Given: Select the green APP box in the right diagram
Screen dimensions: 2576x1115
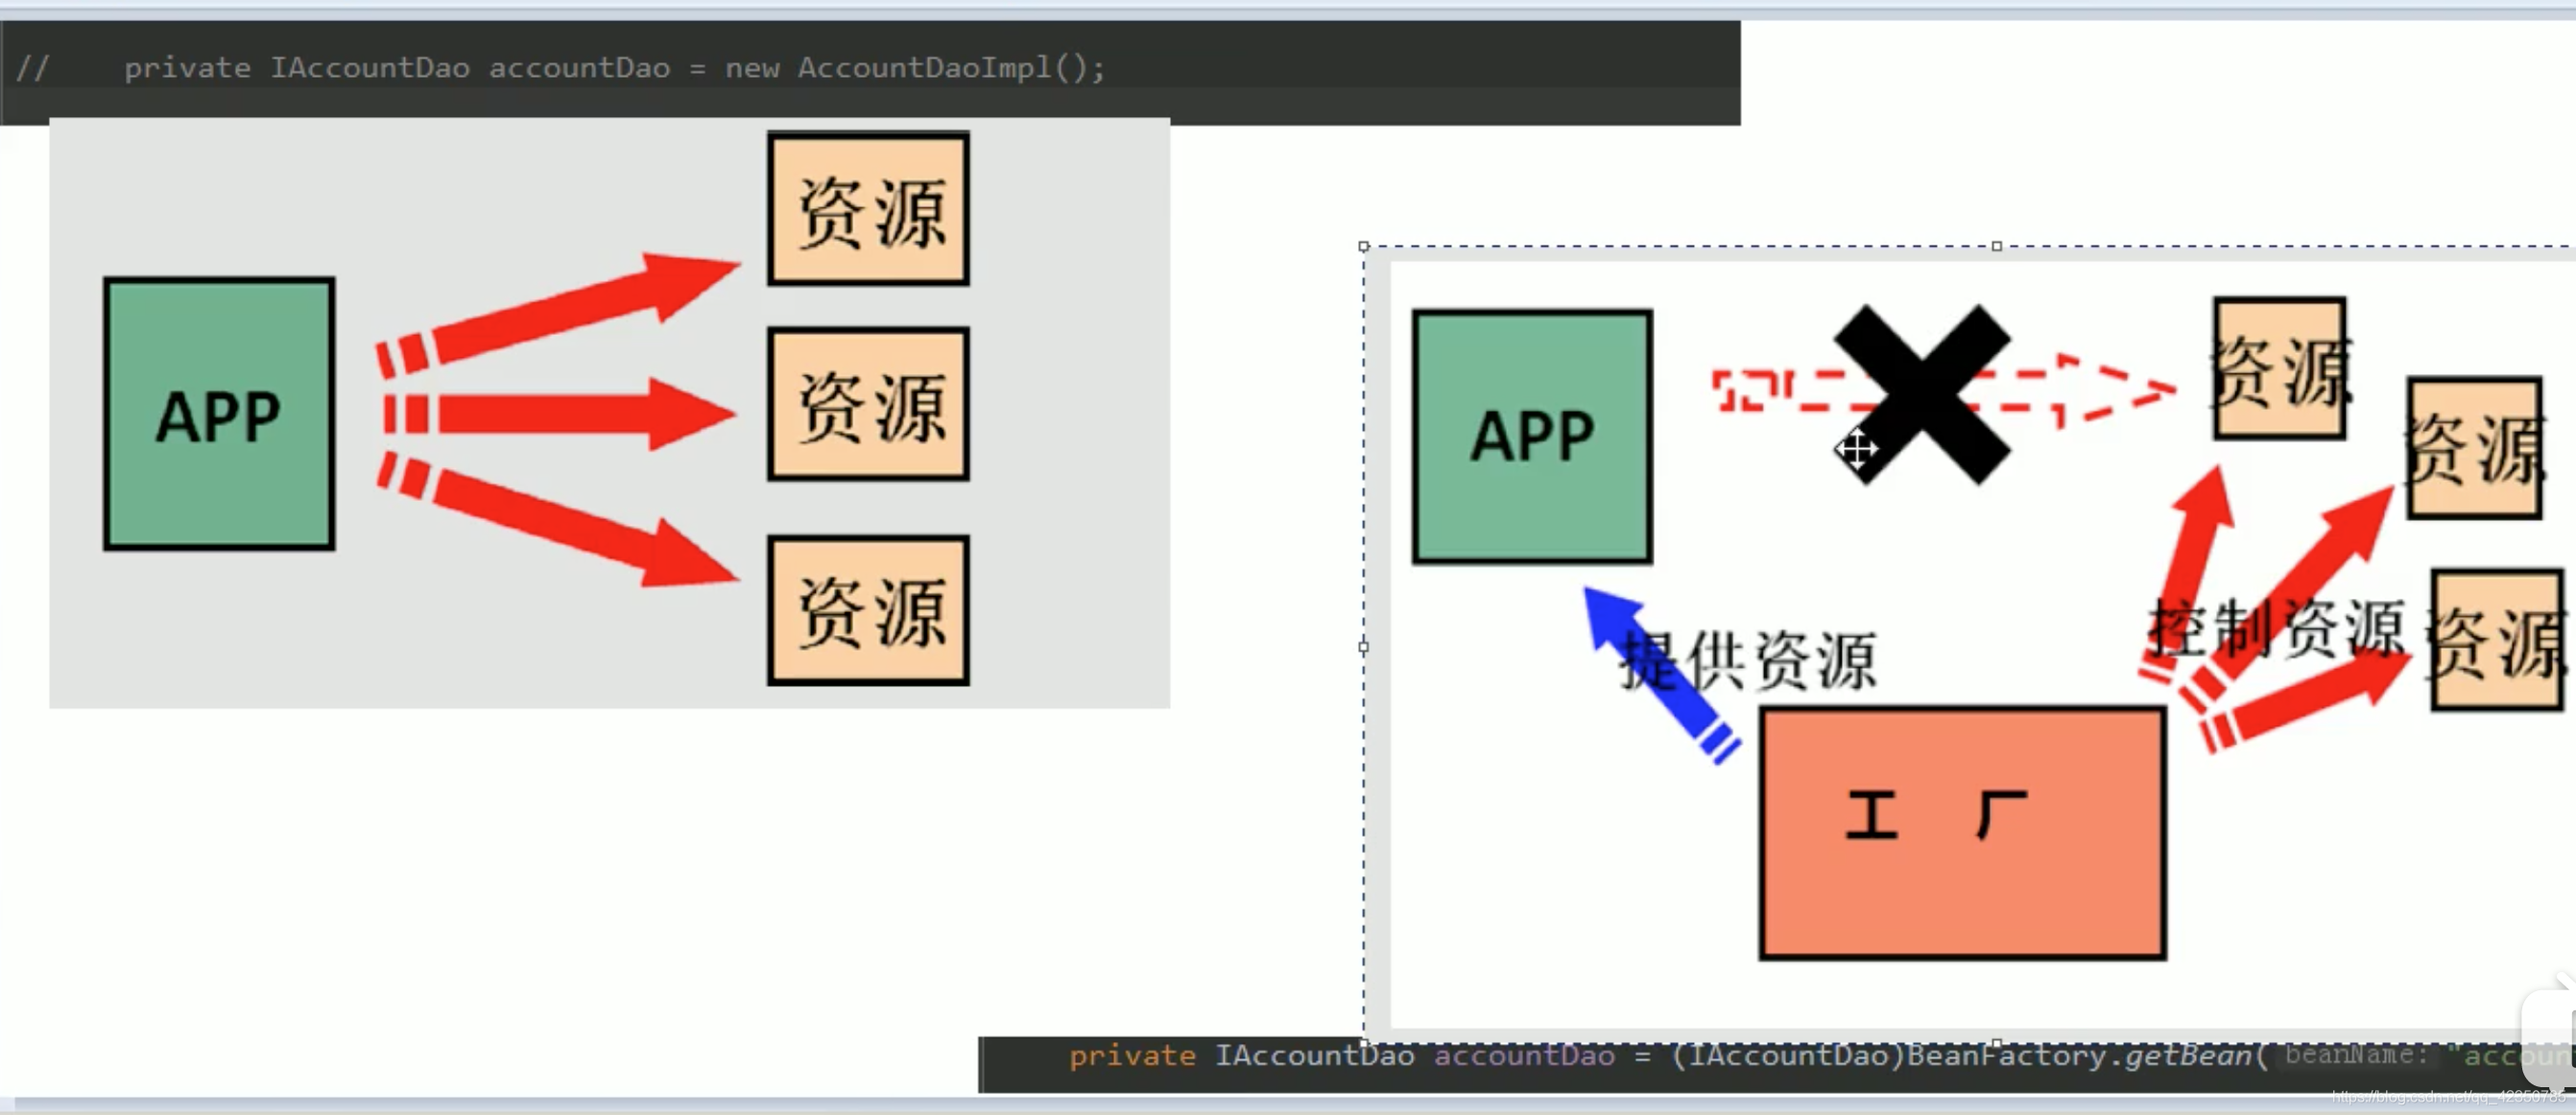Looking at the screenshot, I should [x=1532, y=437].
